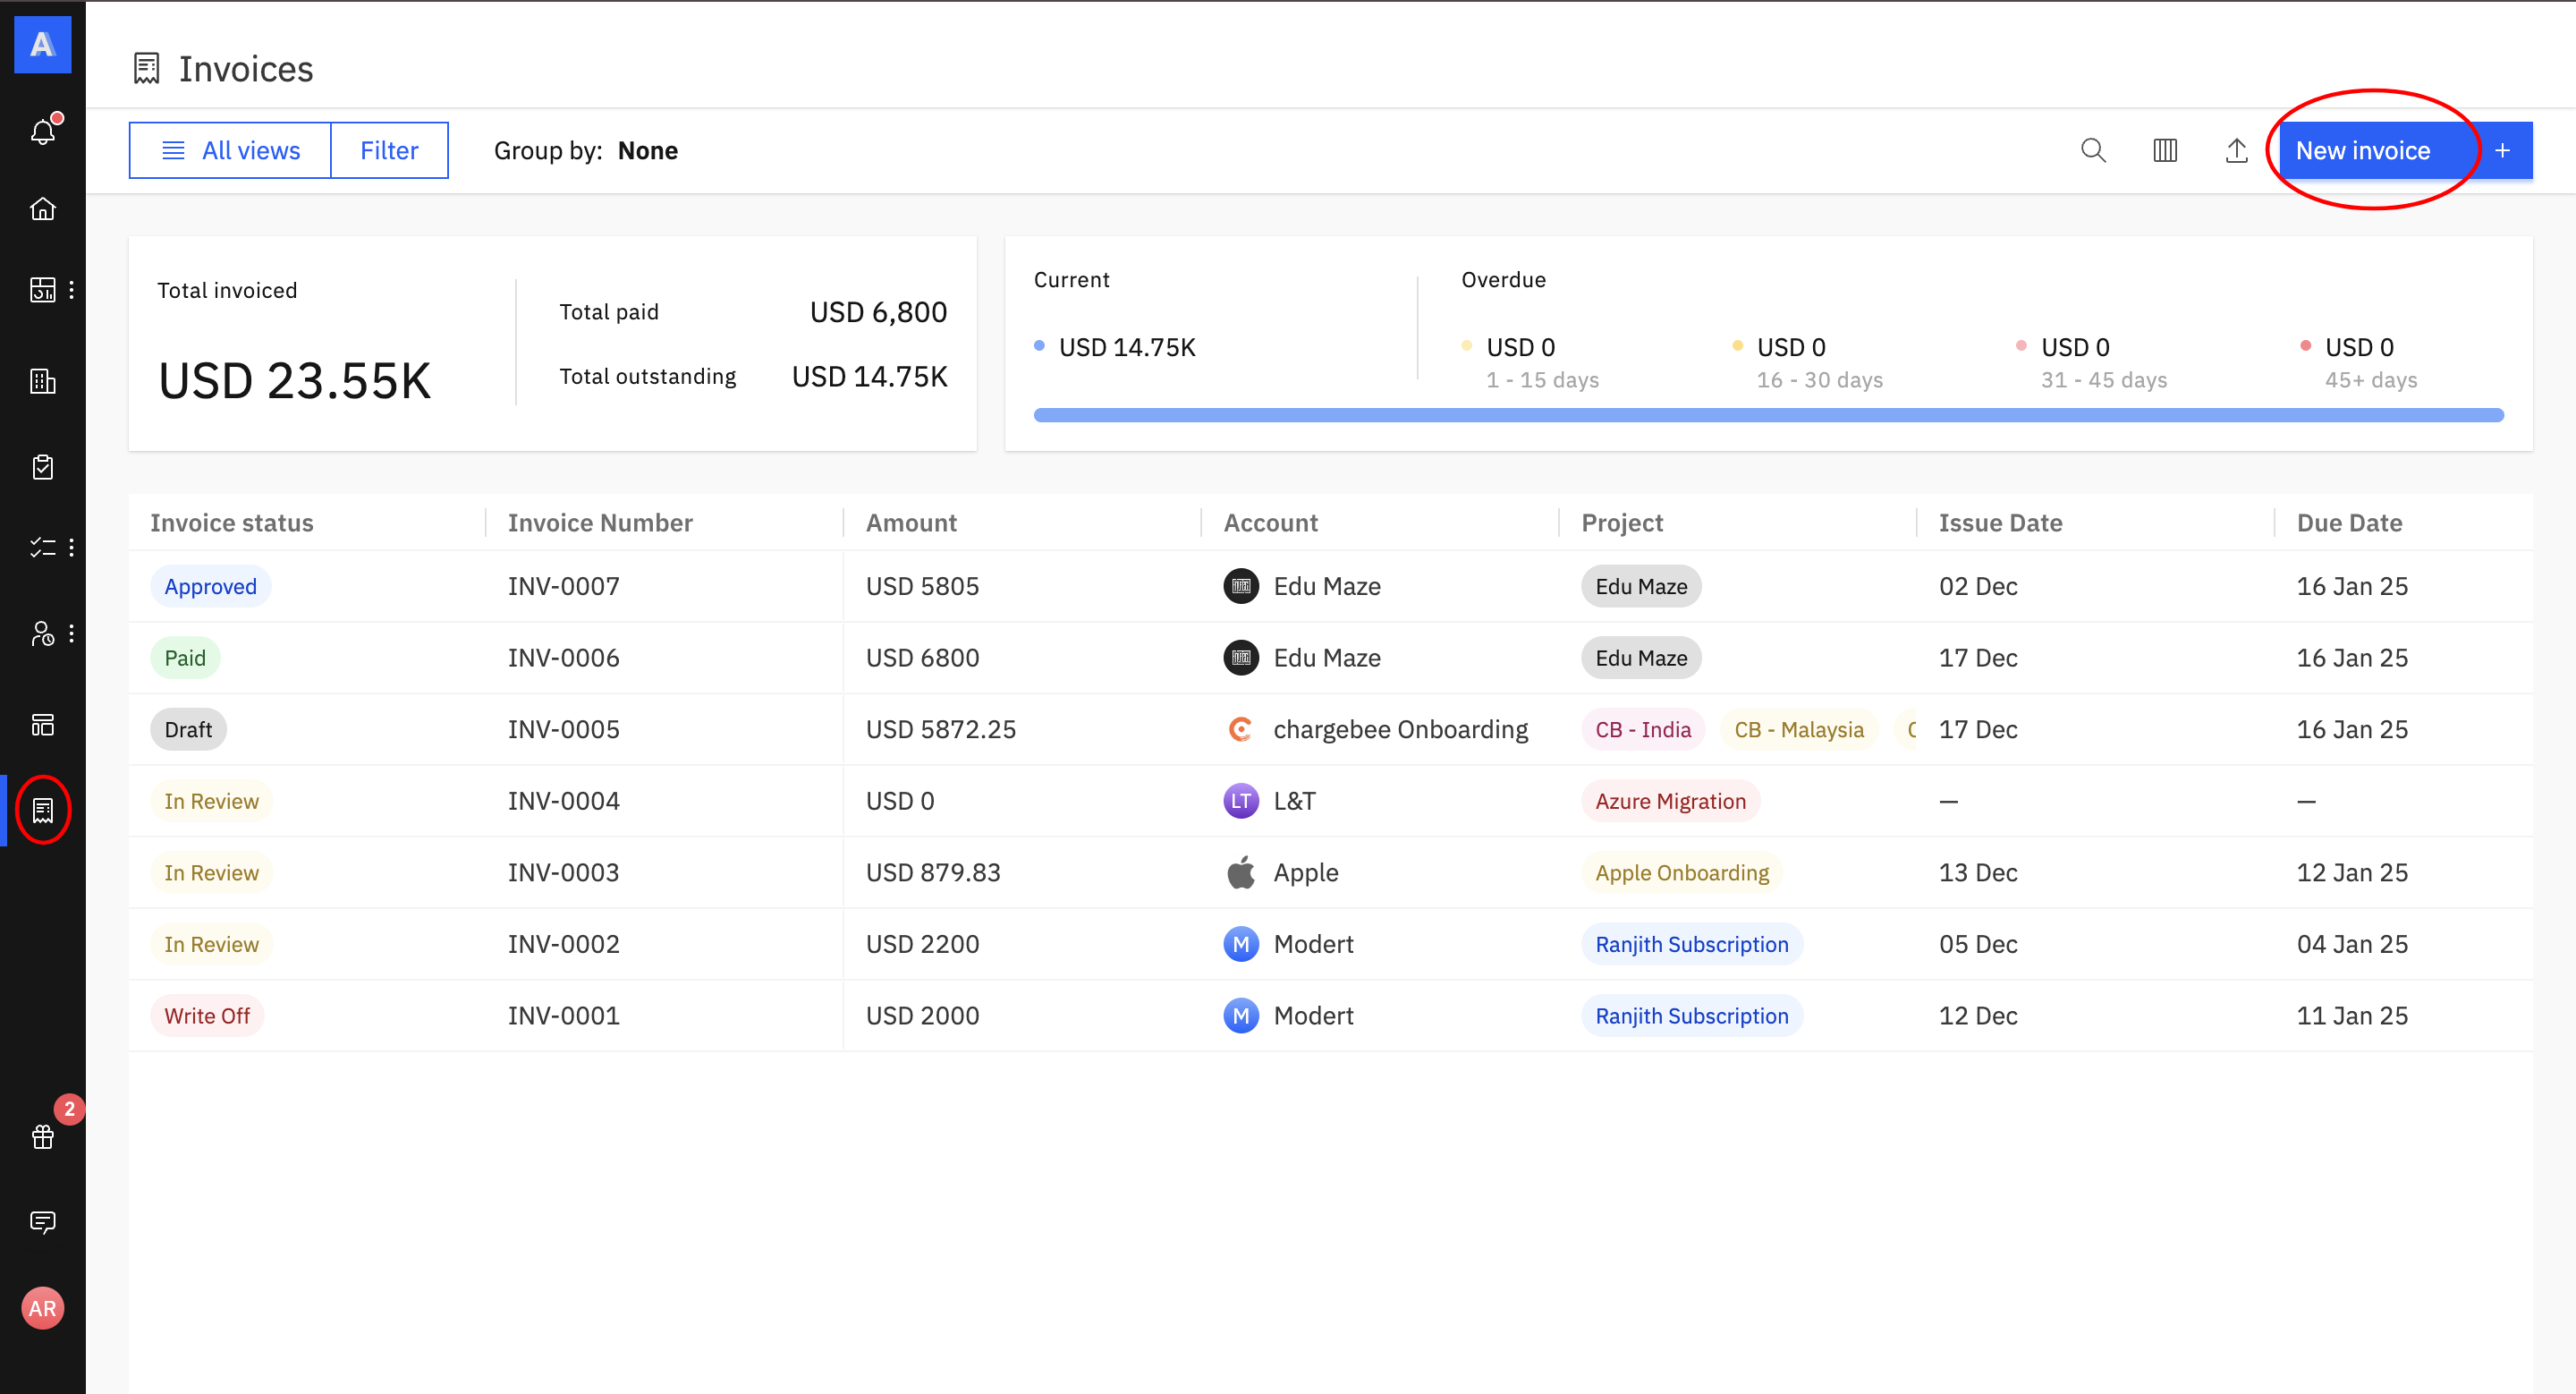Open the gift rewards icon
This screenshot has width=2576, height=1394.
pos(42,1136)
